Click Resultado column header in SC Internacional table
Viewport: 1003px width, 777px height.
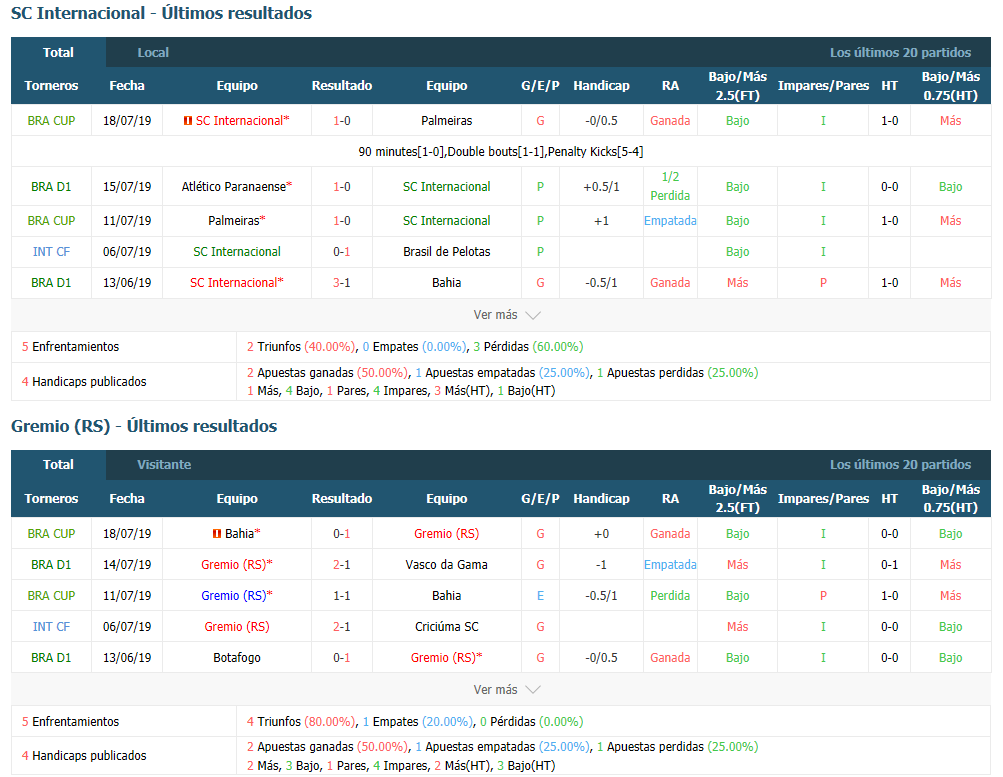(x=342, y=86)
